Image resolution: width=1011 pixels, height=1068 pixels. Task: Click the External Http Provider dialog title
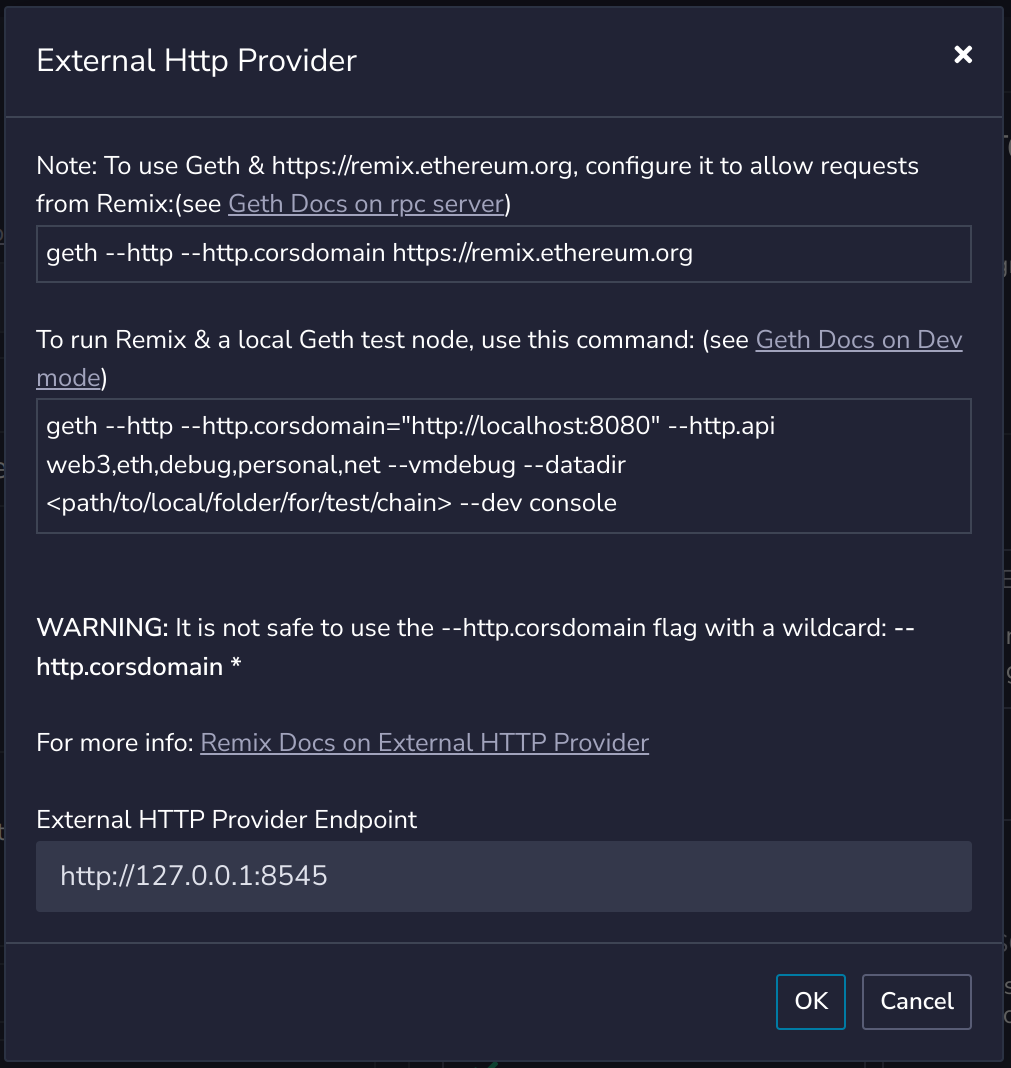pos(196,61)
